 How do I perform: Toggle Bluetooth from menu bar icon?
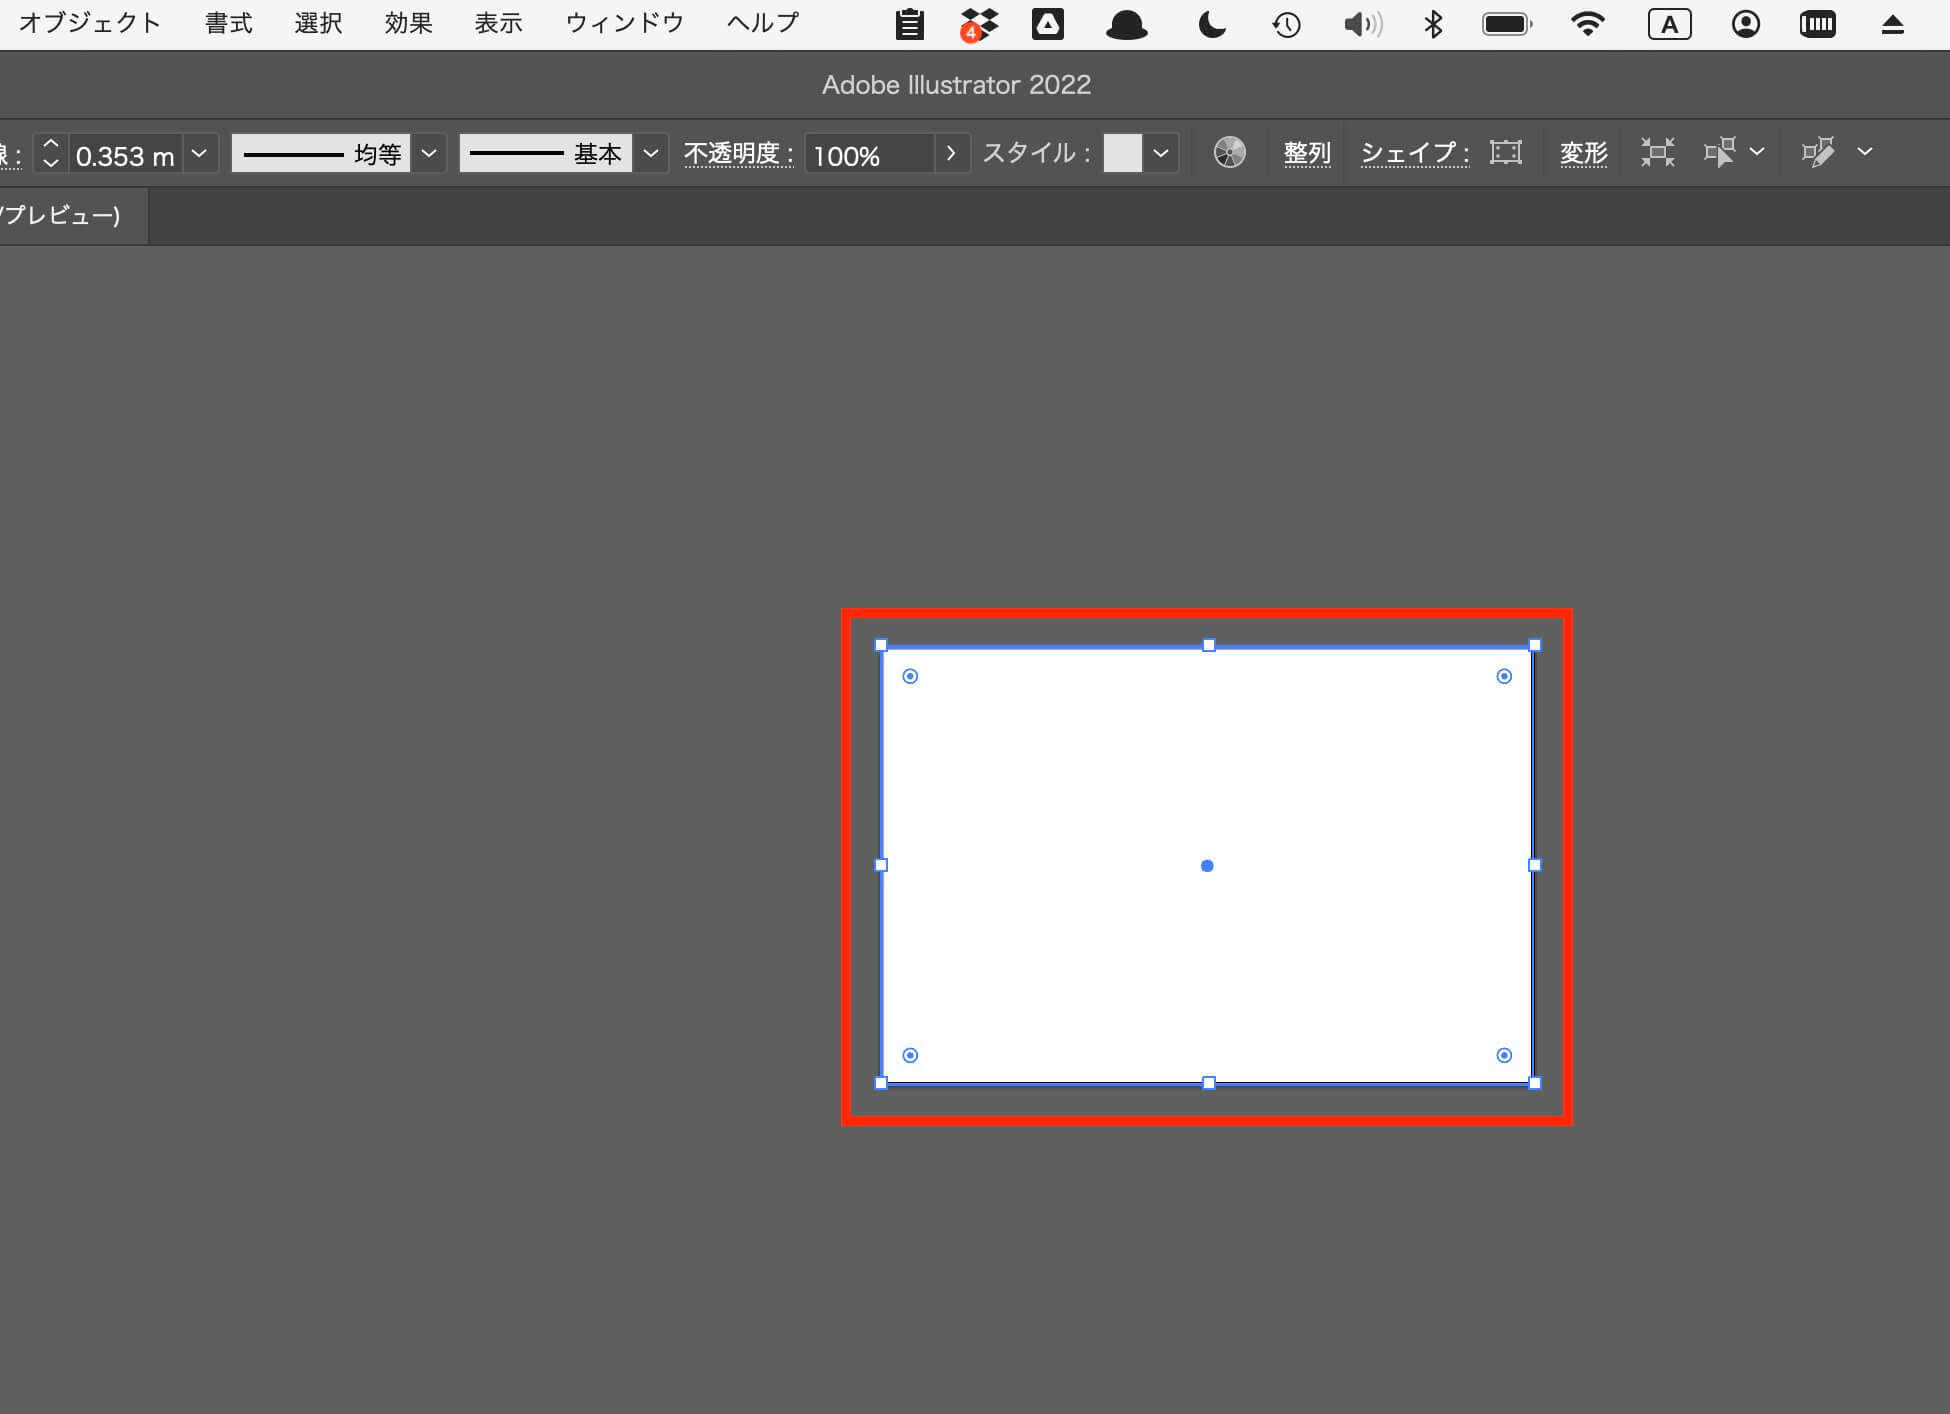pyautogui.click(x=1433, y=24)
